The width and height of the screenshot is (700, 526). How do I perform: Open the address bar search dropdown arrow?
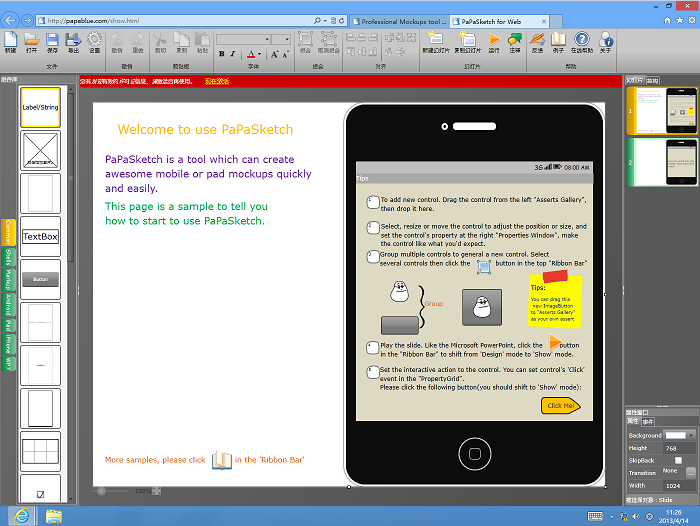(x=325, y=21)
